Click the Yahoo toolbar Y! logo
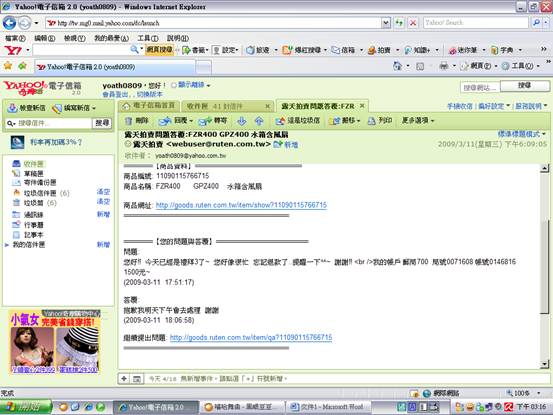Viewport: 553px width, 415px height. 13,50
